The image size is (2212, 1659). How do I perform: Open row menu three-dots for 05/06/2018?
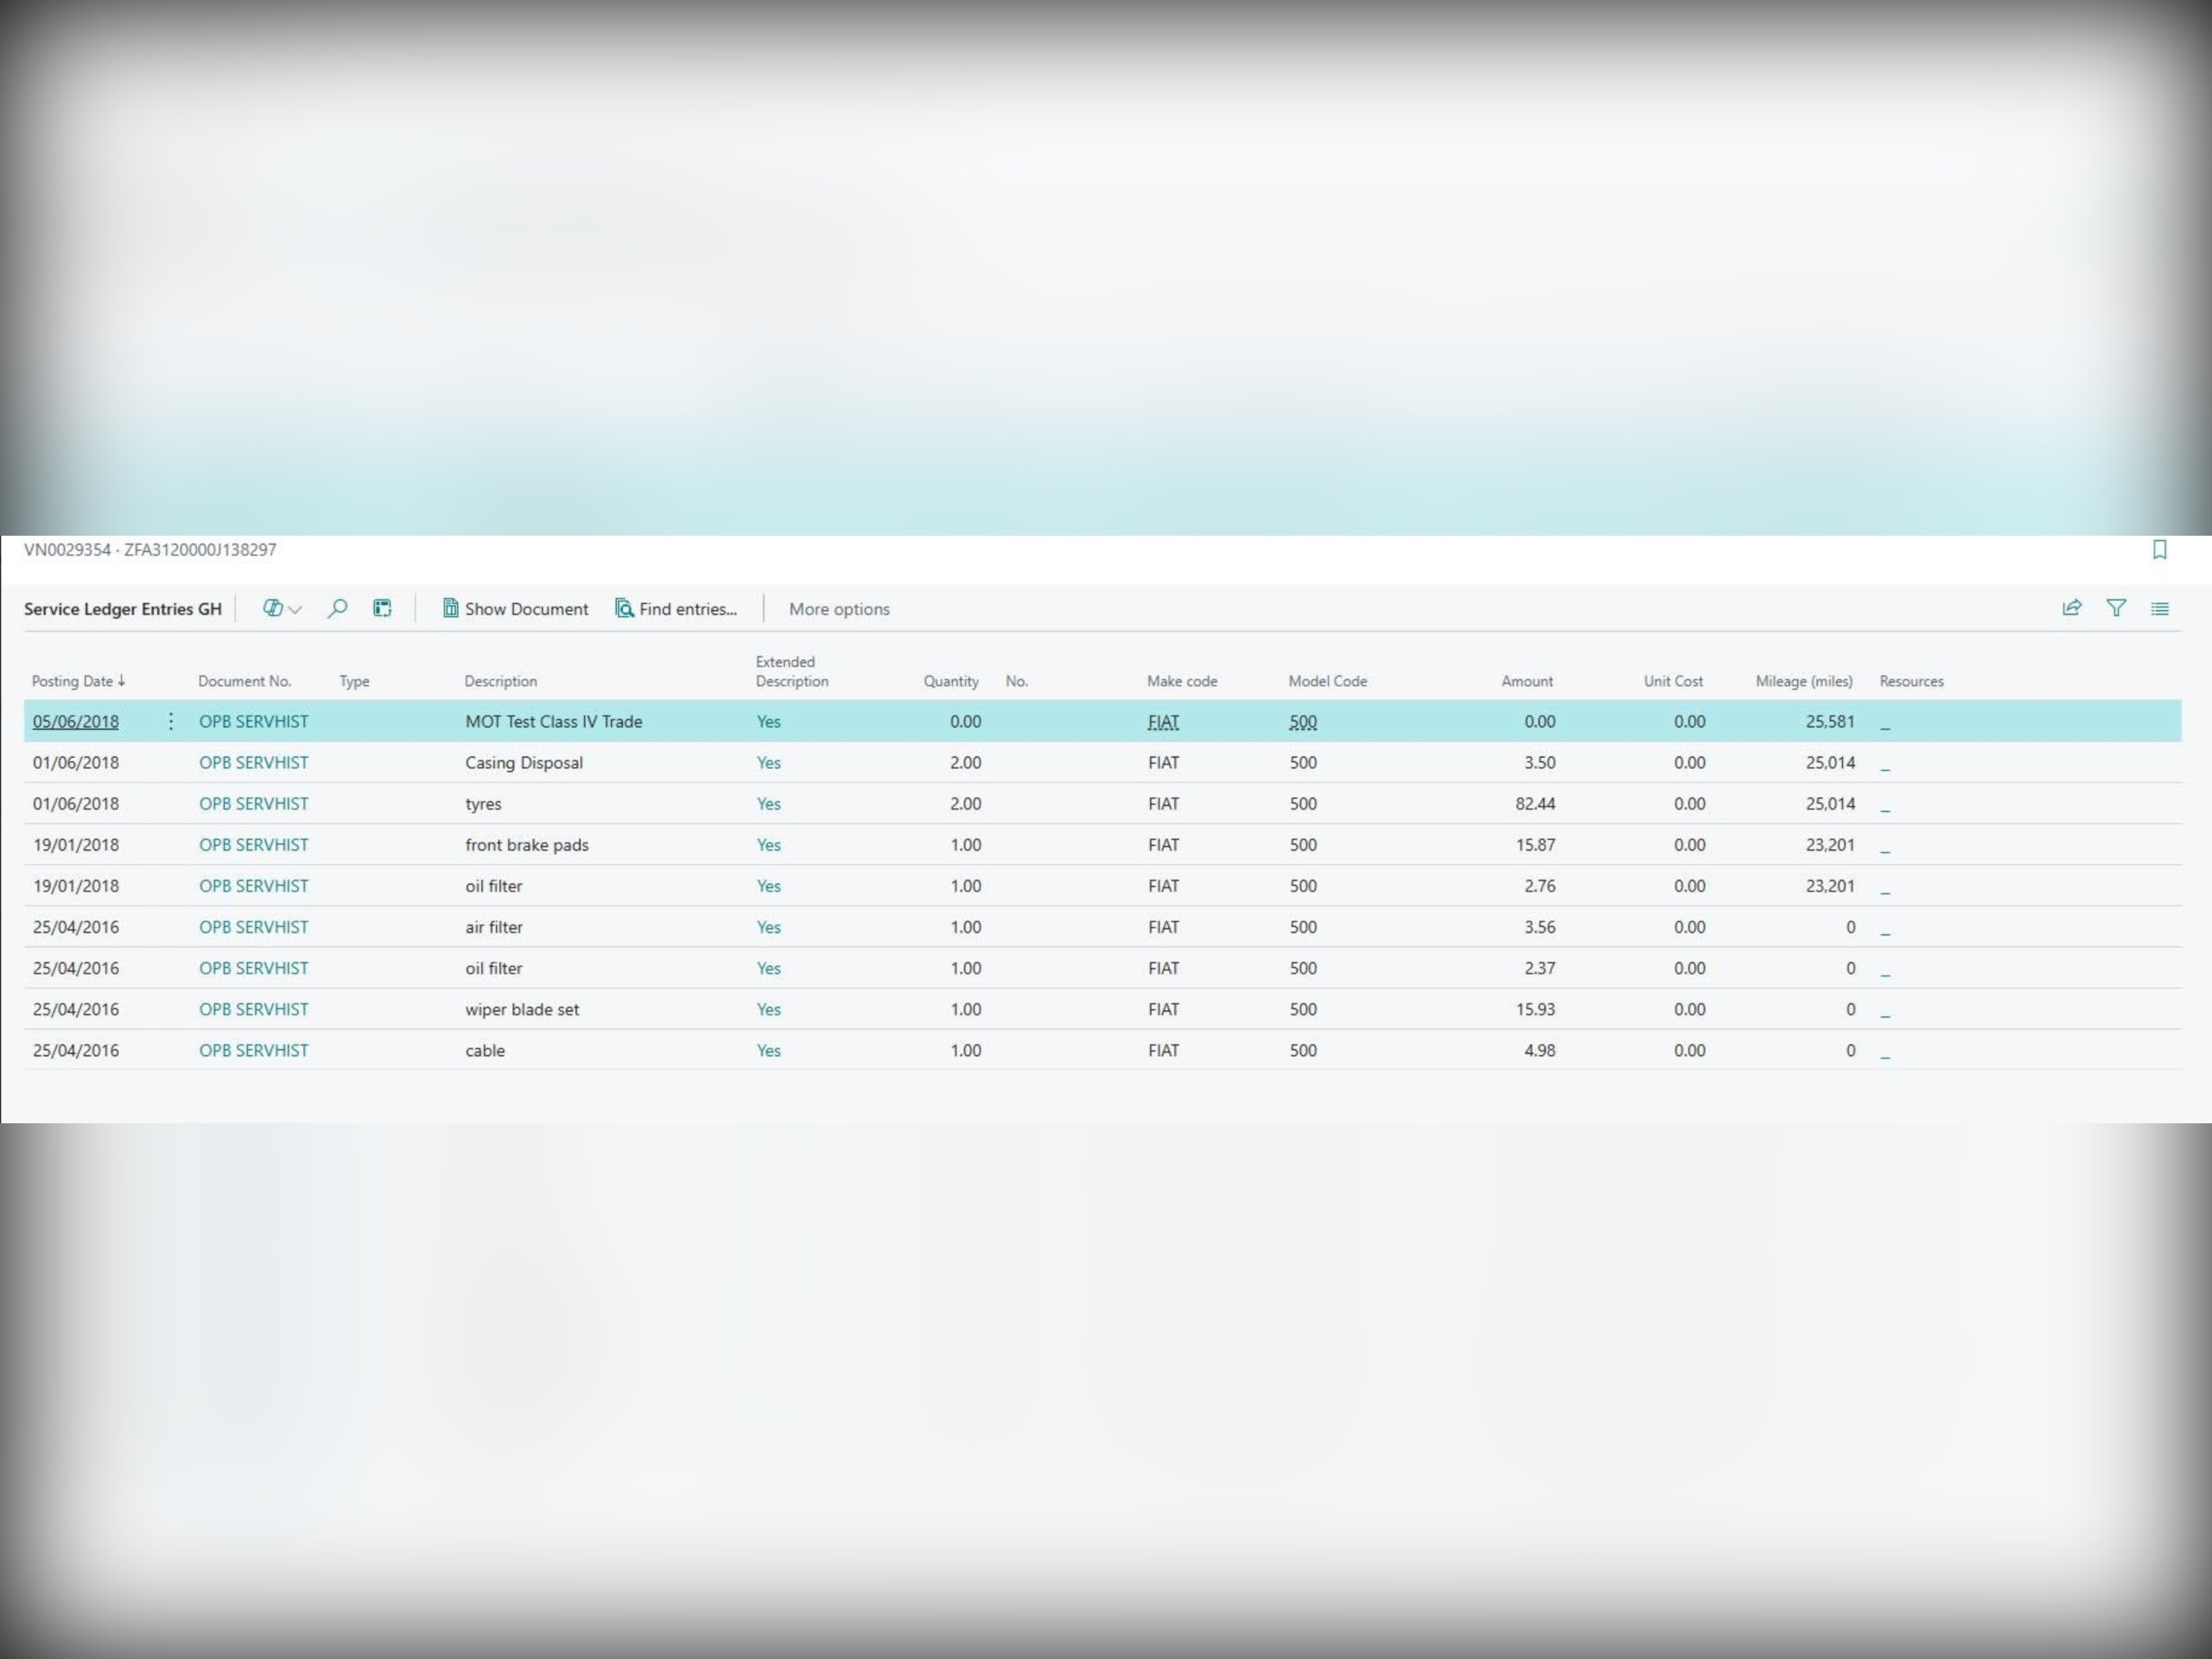click(171, 721)
